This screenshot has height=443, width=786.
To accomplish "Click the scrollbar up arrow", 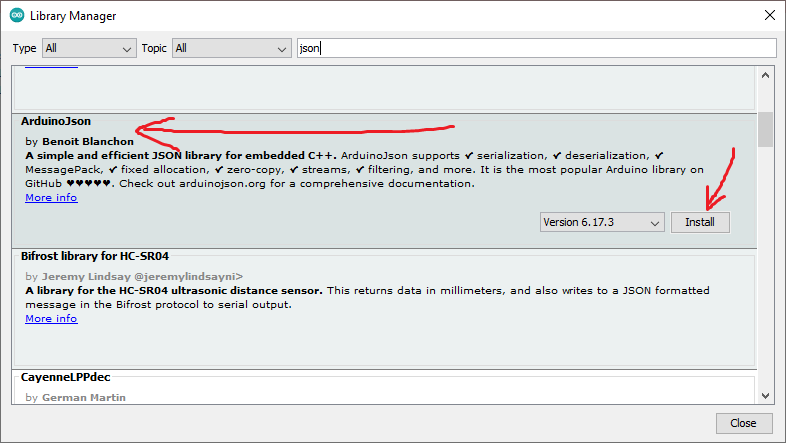I will 765,75.
